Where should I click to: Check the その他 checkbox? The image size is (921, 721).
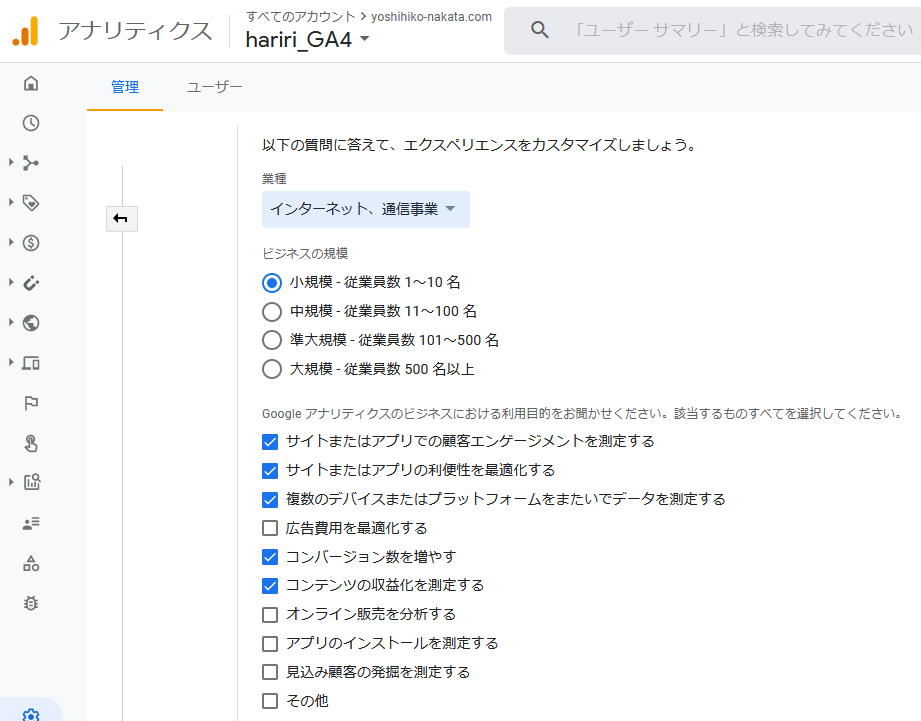(270, 700)
